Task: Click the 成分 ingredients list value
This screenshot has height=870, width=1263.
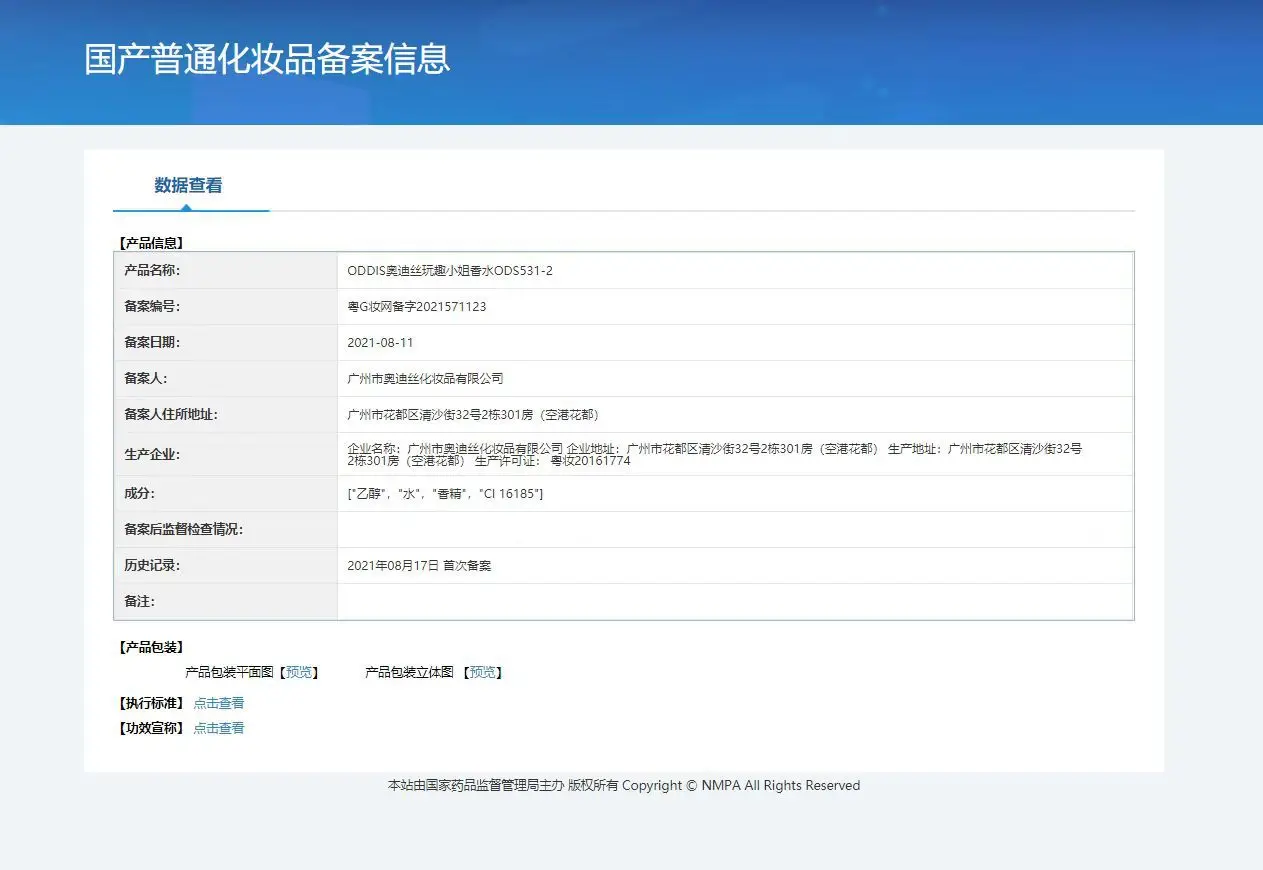Action: coord(445,494)
